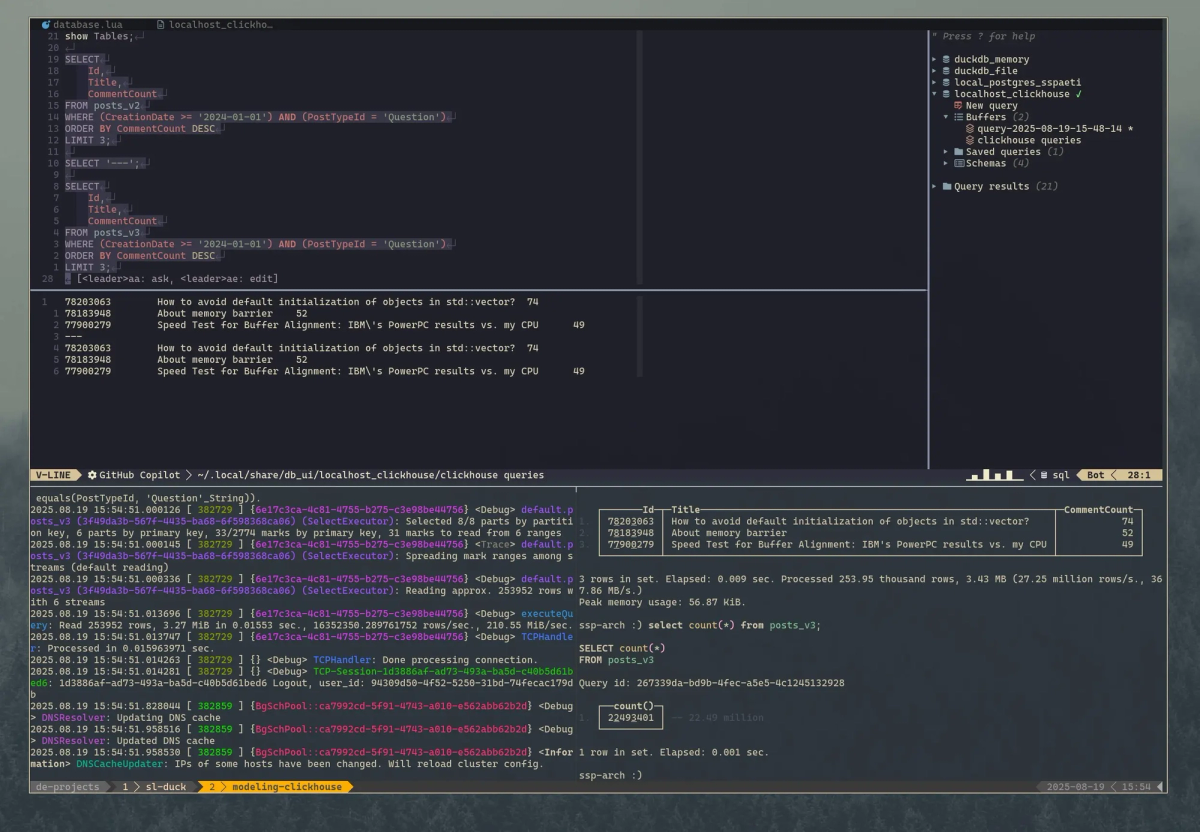Click the db_ui clickhouse queries file path

pos(370,475)
